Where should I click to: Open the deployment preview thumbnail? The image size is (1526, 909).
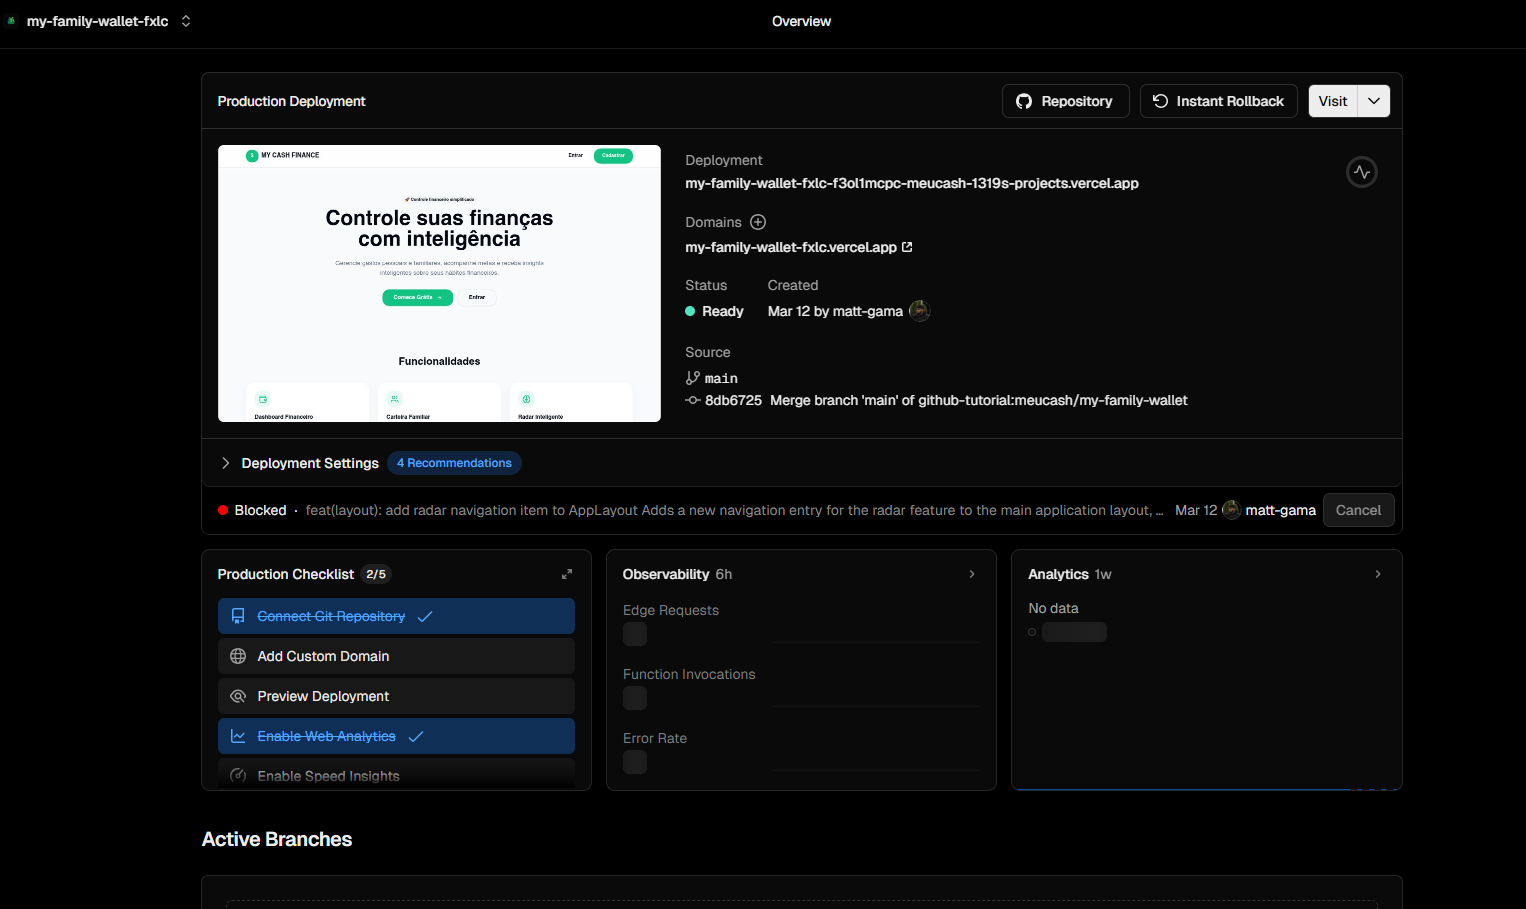click(x=439, y=283)
